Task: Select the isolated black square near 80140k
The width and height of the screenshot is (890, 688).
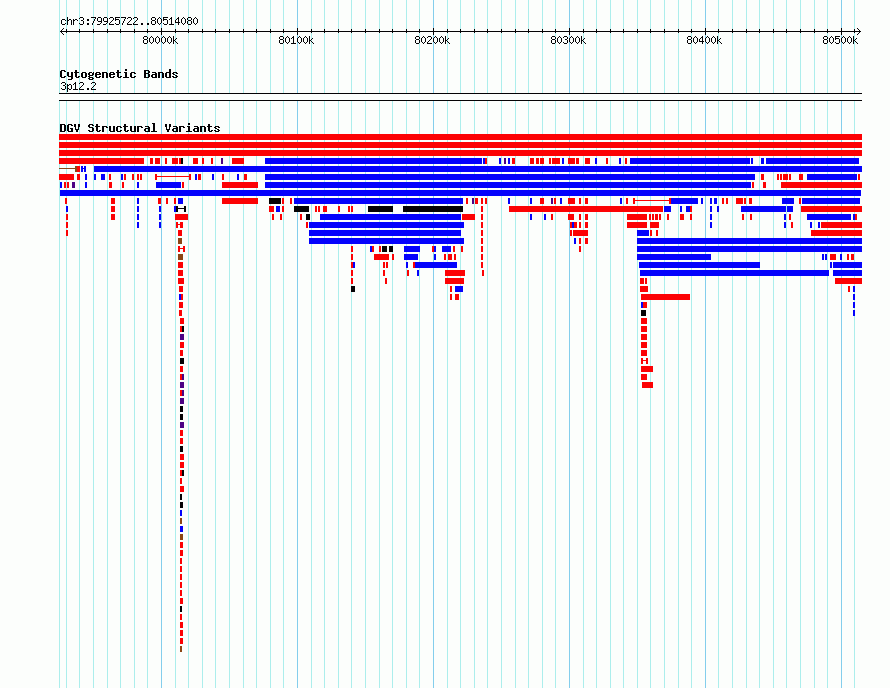Action: coord(353,289)
